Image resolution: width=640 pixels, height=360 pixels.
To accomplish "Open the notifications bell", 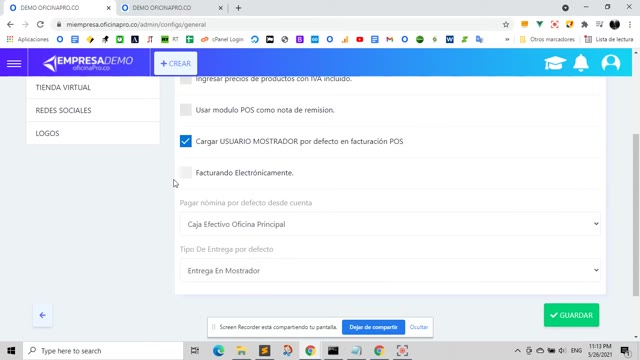I will click(x=581, y=63).
